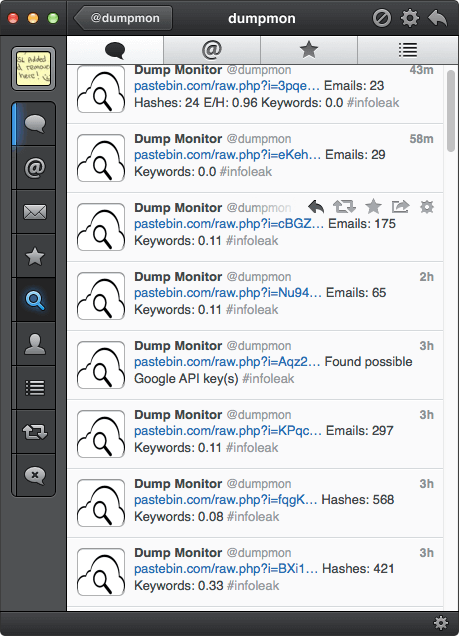Screen dimensions: 459x636
Task: Click the reply arrow in the header
Action: pos(438,18)
